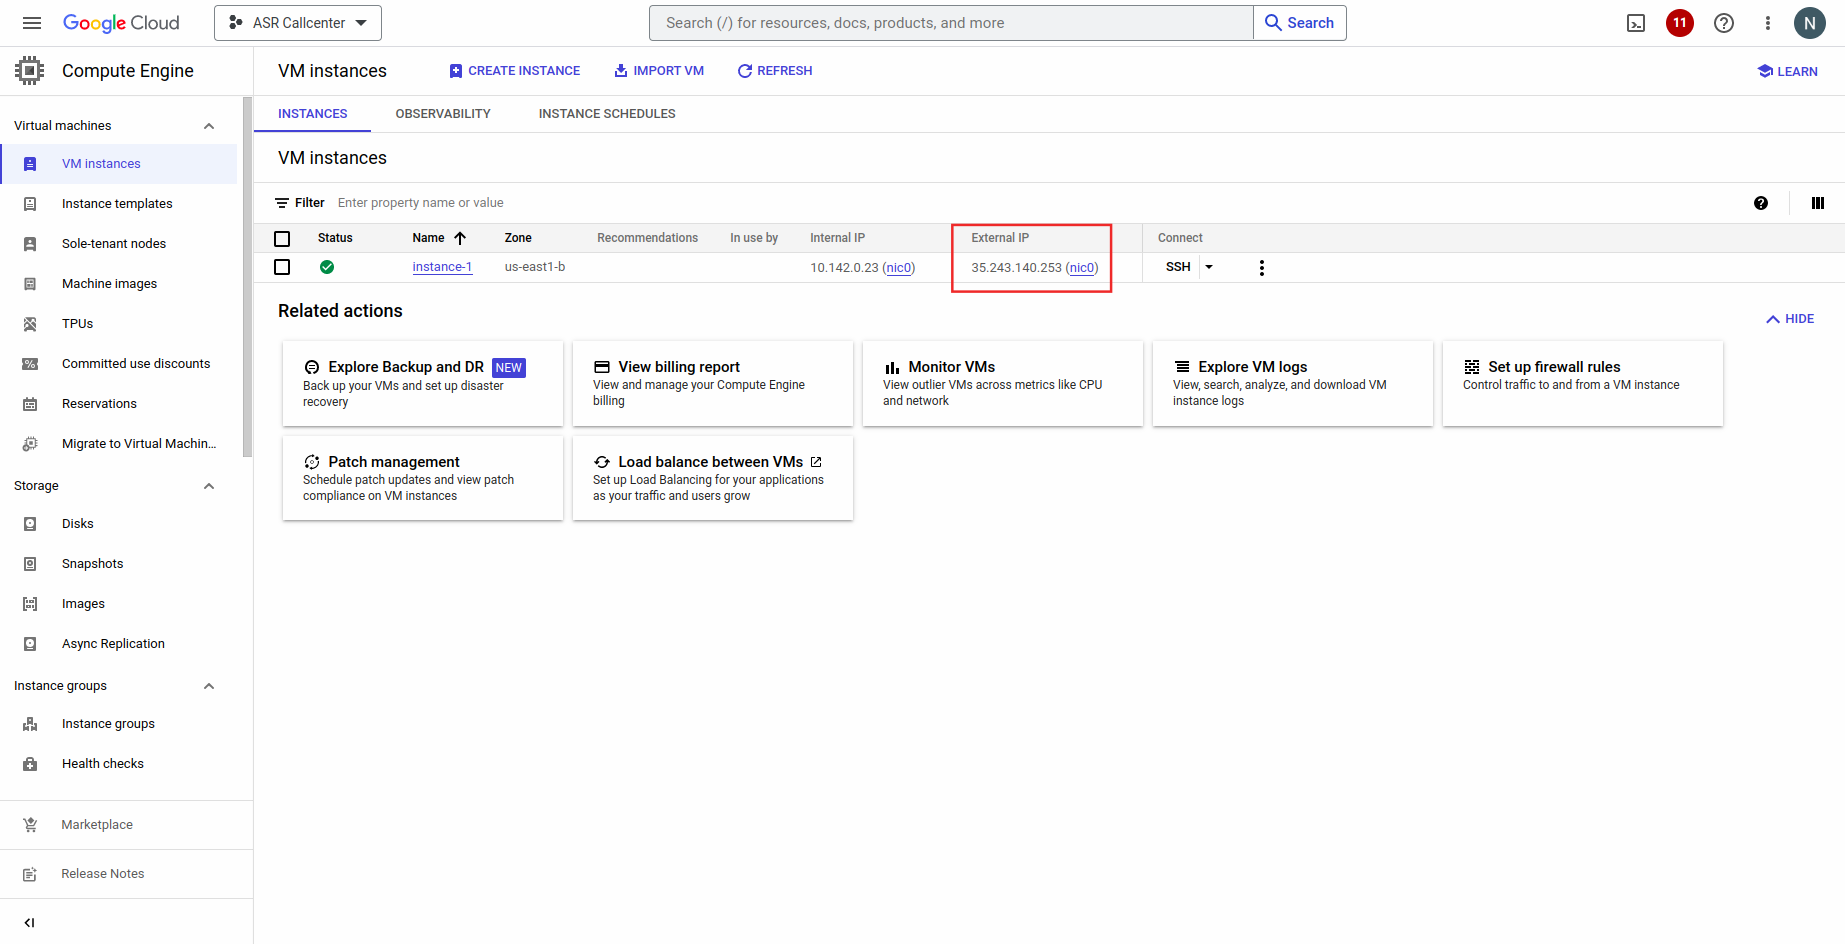
Task: Click the Machine images sidebar icon
Action: (30, 284)
